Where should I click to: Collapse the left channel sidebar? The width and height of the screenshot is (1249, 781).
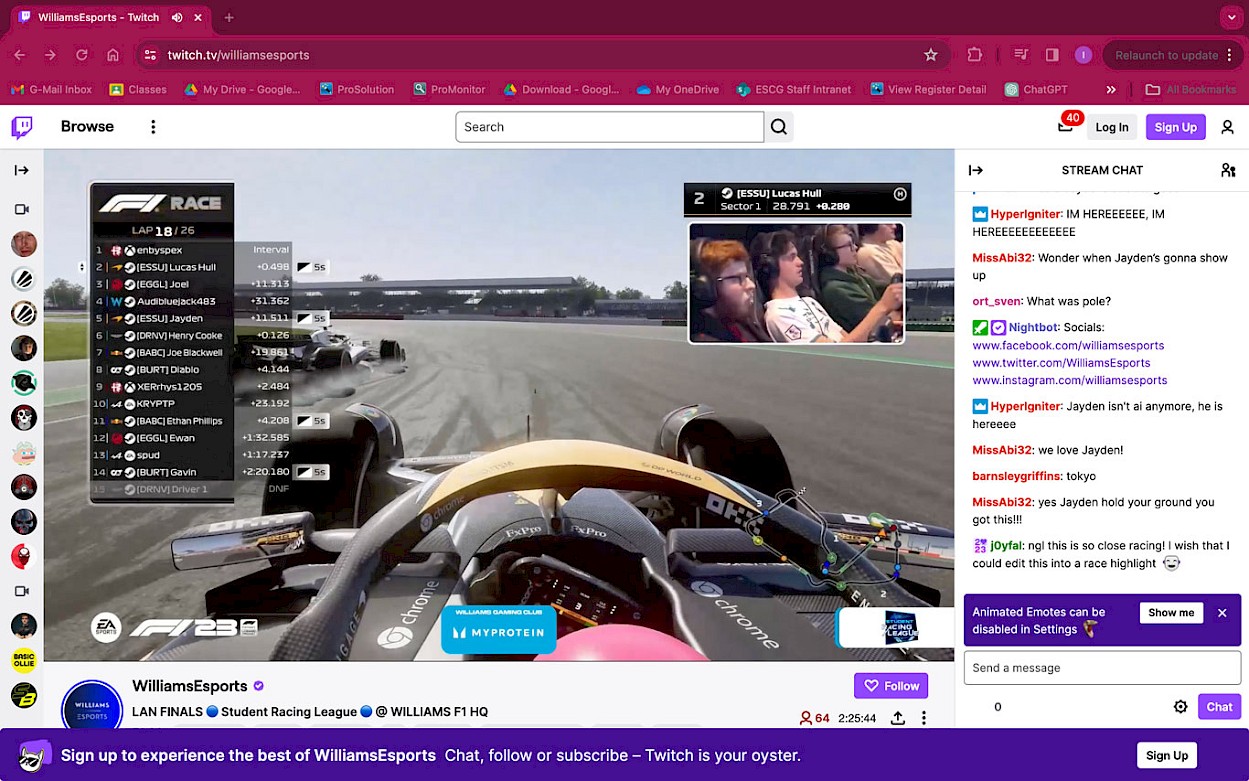(x=22, y=170)
